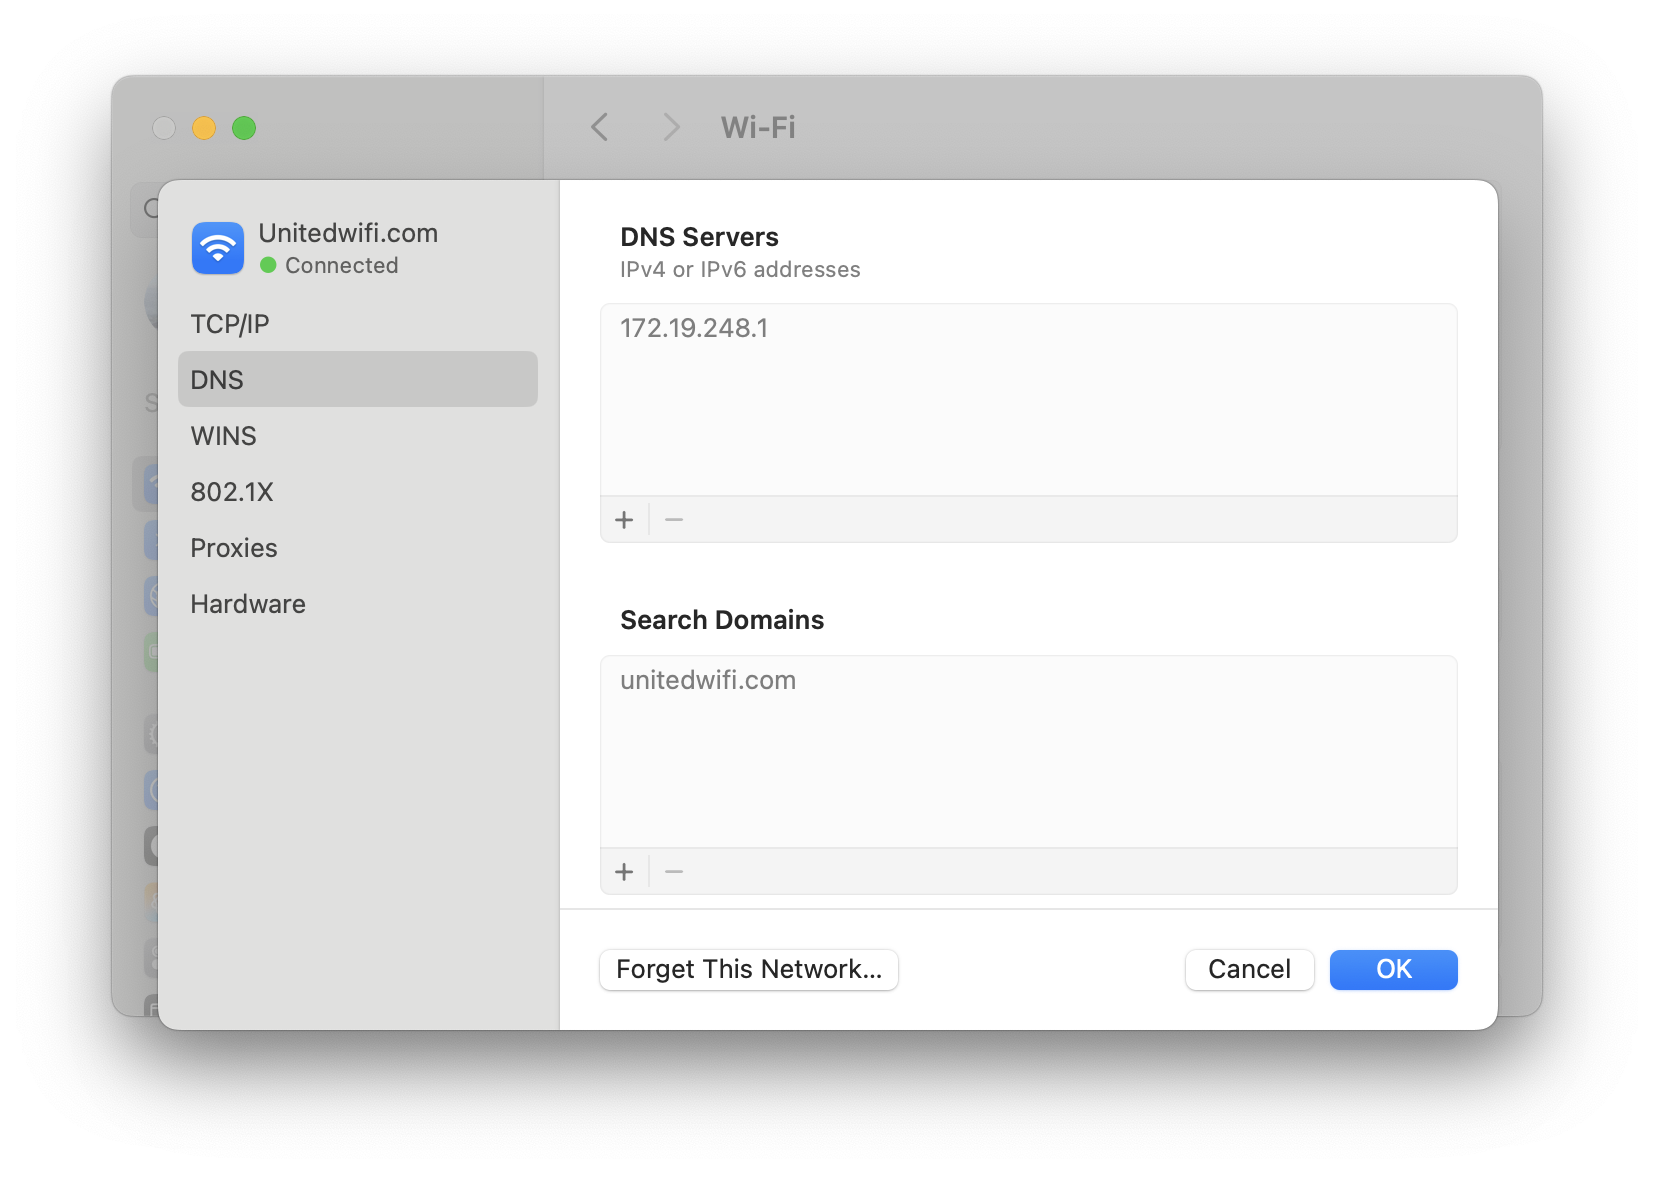Add a new DNS server with plus

(x=625, y=520)
